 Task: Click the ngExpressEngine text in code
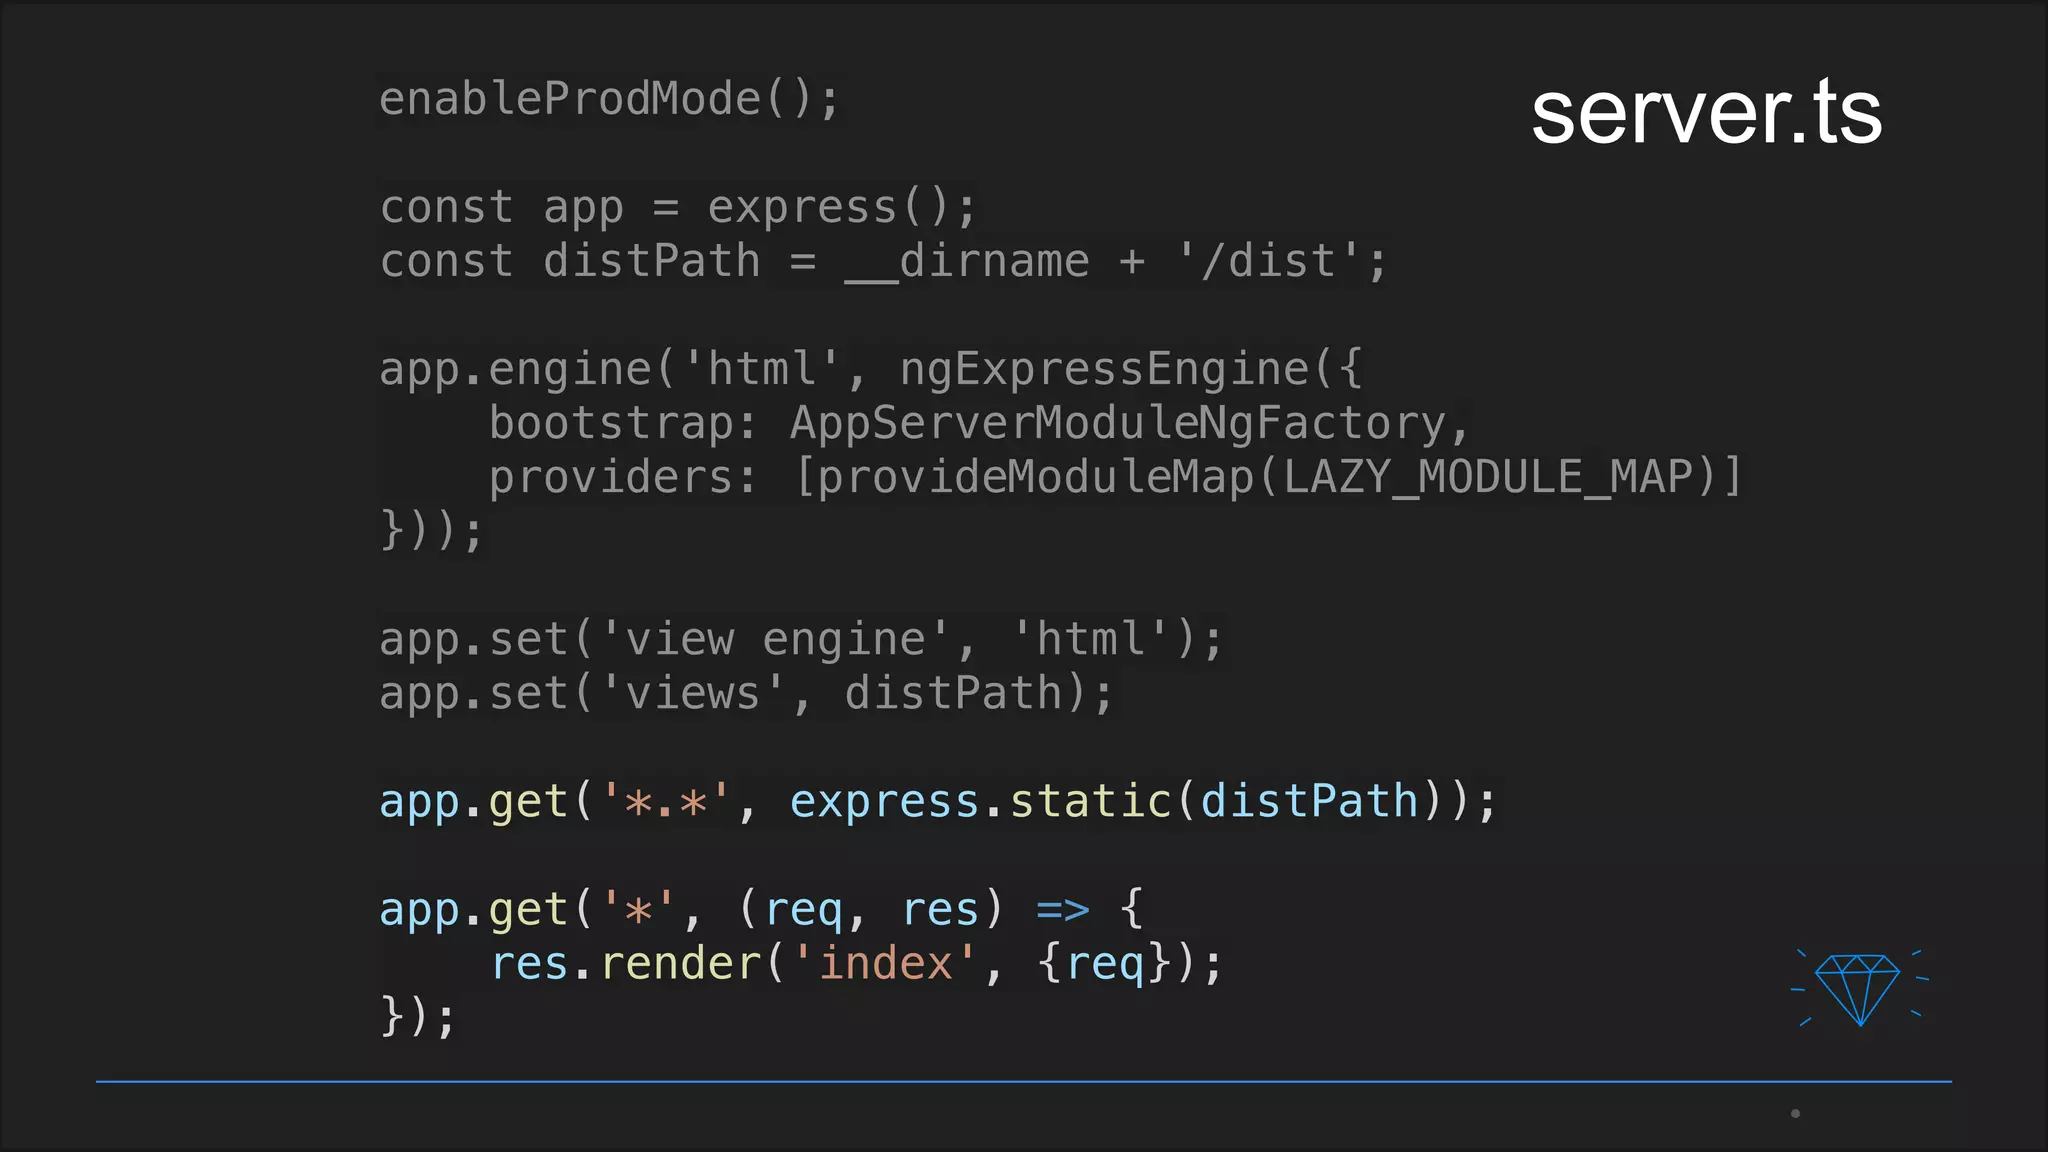[x=1103, y=369]
